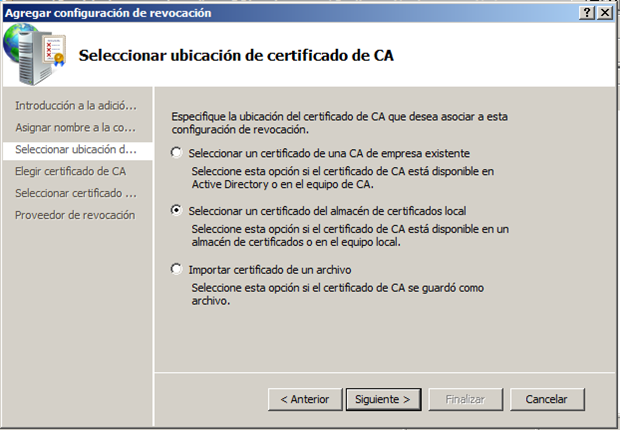This screenshot has width=620, height=430.
Task: Select 'Seleccionar un certificado de una CA de empresa existente'
Action: [x=178, y=153]
